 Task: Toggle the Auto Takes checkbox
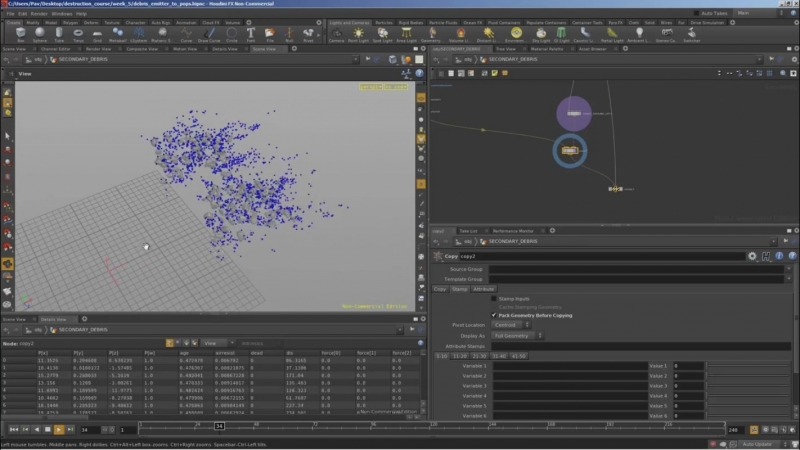(696, 13)
